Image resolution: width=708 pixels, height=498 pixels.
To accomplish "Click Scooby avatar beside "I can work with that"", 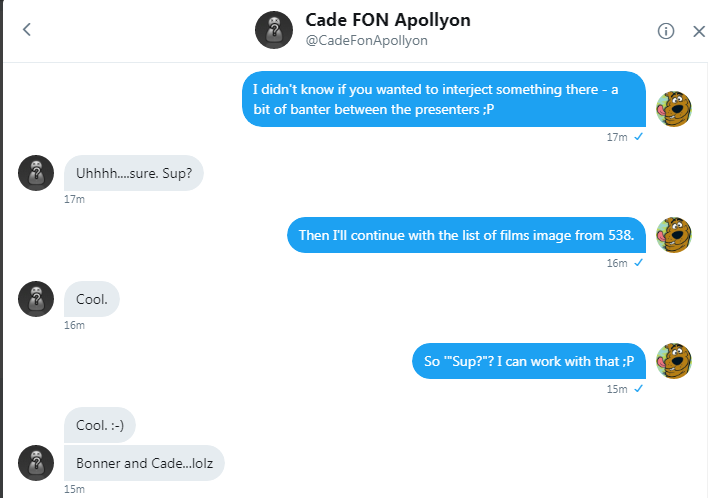I will [x=674, y=361].
